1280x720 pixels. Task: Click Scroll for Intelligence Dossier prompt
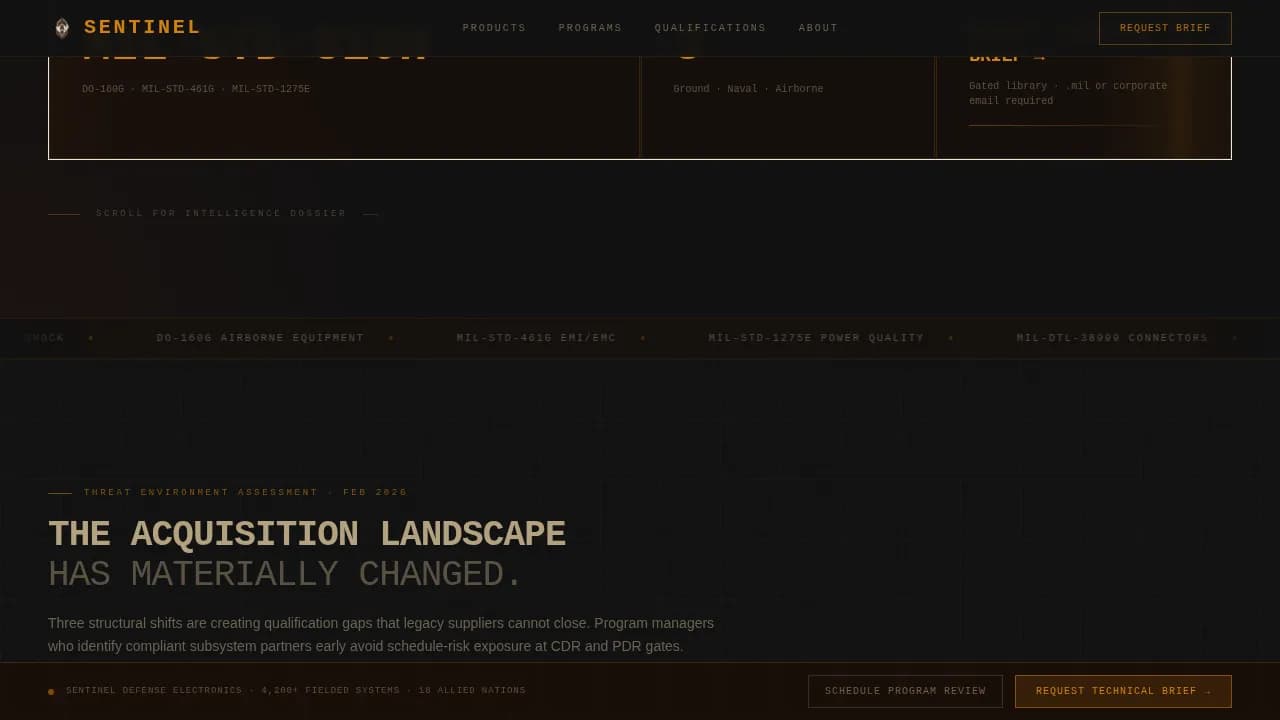click(x=221, y=214)
